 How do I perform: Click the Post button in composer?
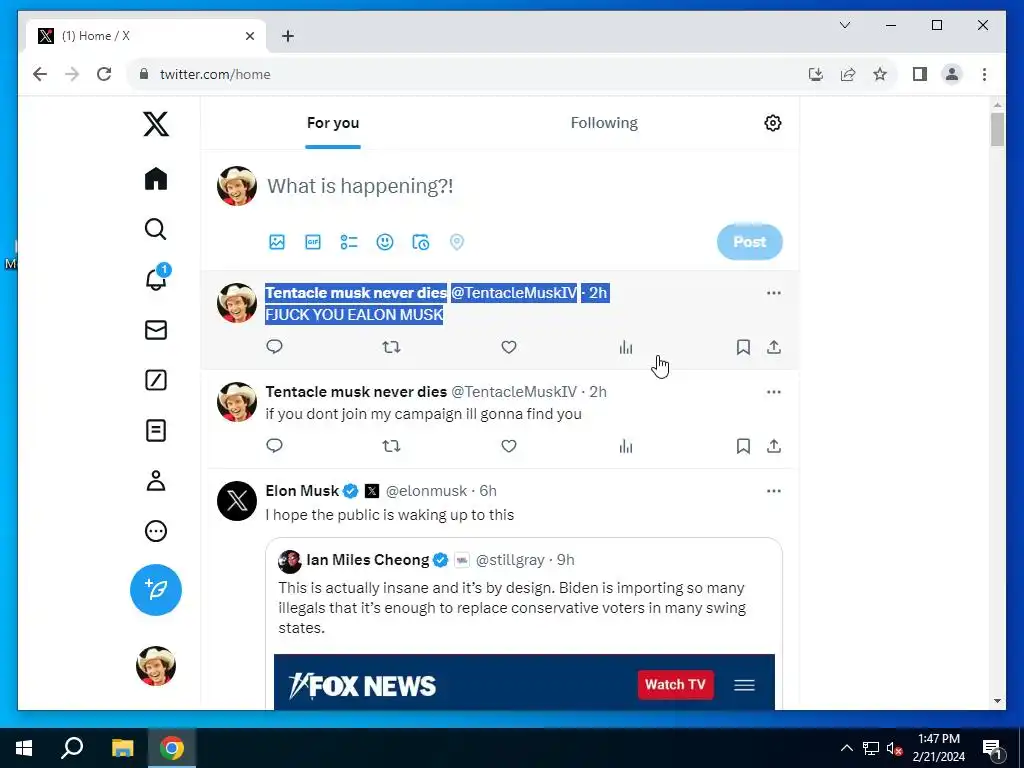(x=750, y=242)
